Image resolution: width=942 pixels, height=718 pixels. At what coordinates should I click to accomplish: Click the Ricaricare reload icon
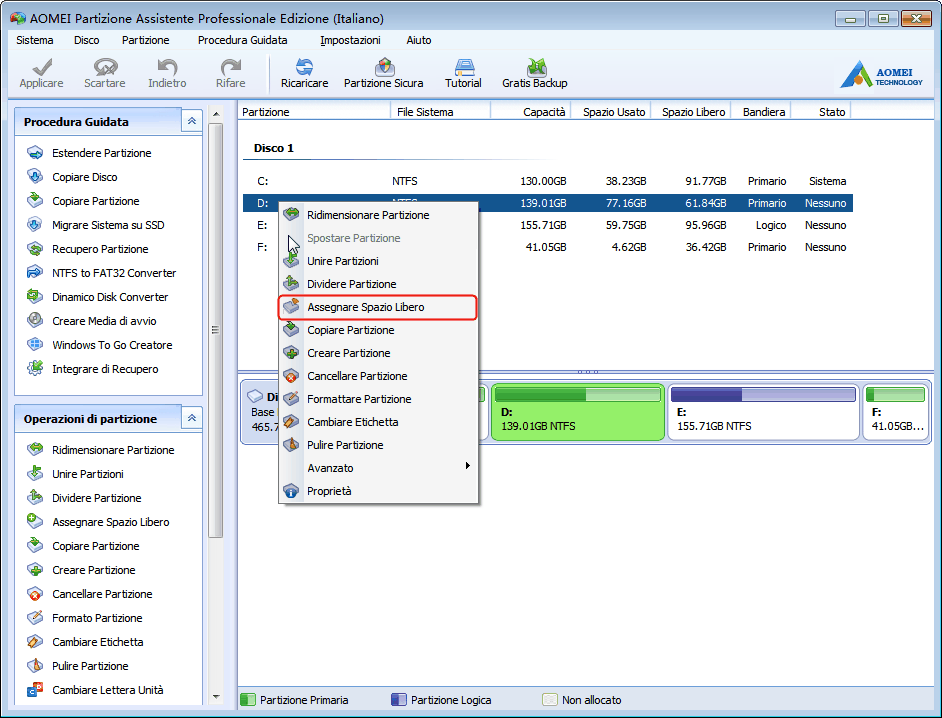(305, 67)
